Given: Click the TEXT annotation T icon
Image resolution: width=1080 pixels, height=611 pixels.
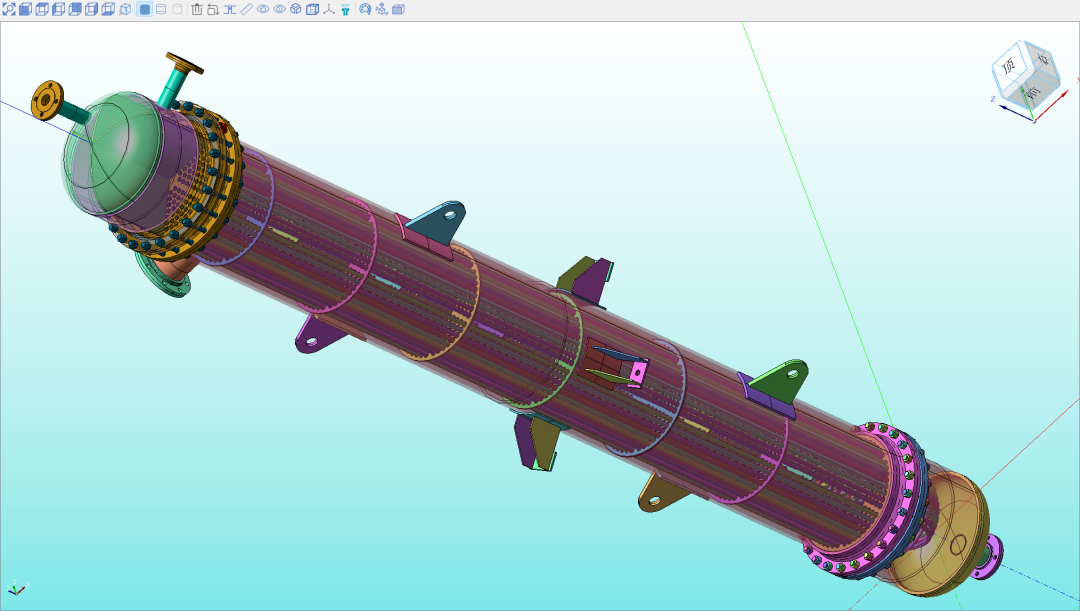Looking at the screenshot, I should click(346, 10).
